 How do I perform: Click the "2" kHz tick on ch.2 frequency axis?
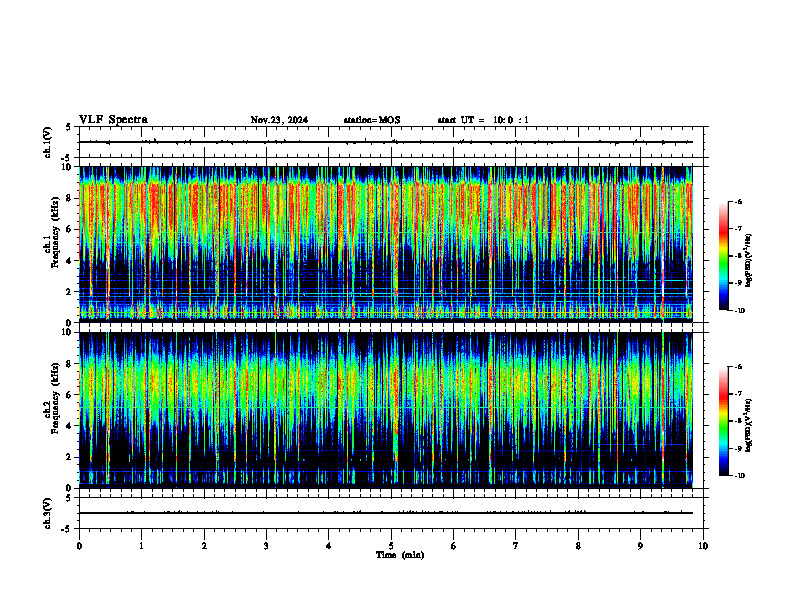click(70, 457)
